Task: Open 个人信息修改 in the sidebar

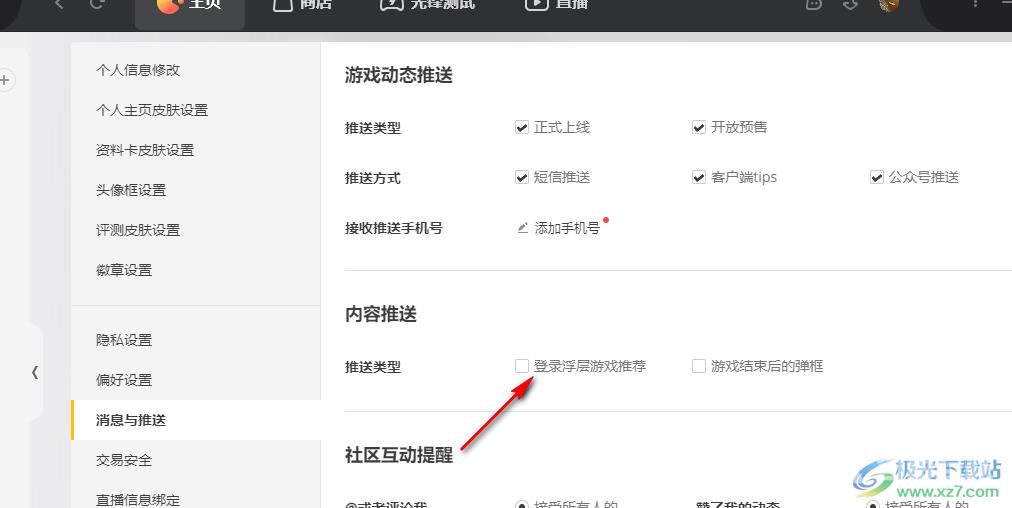Action: (x=138, y=70)
